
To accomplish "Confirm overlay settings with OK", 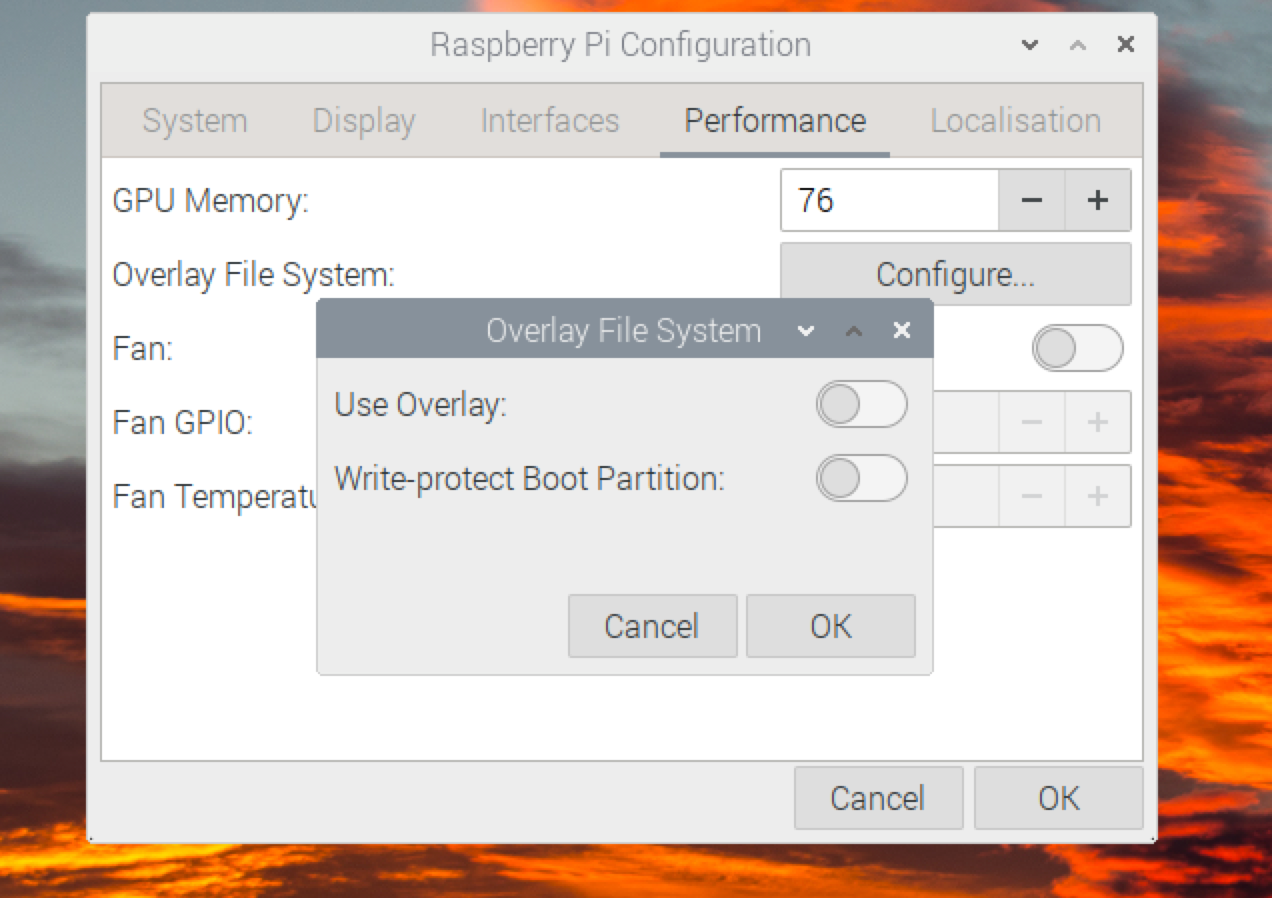I will pos(830,626).
